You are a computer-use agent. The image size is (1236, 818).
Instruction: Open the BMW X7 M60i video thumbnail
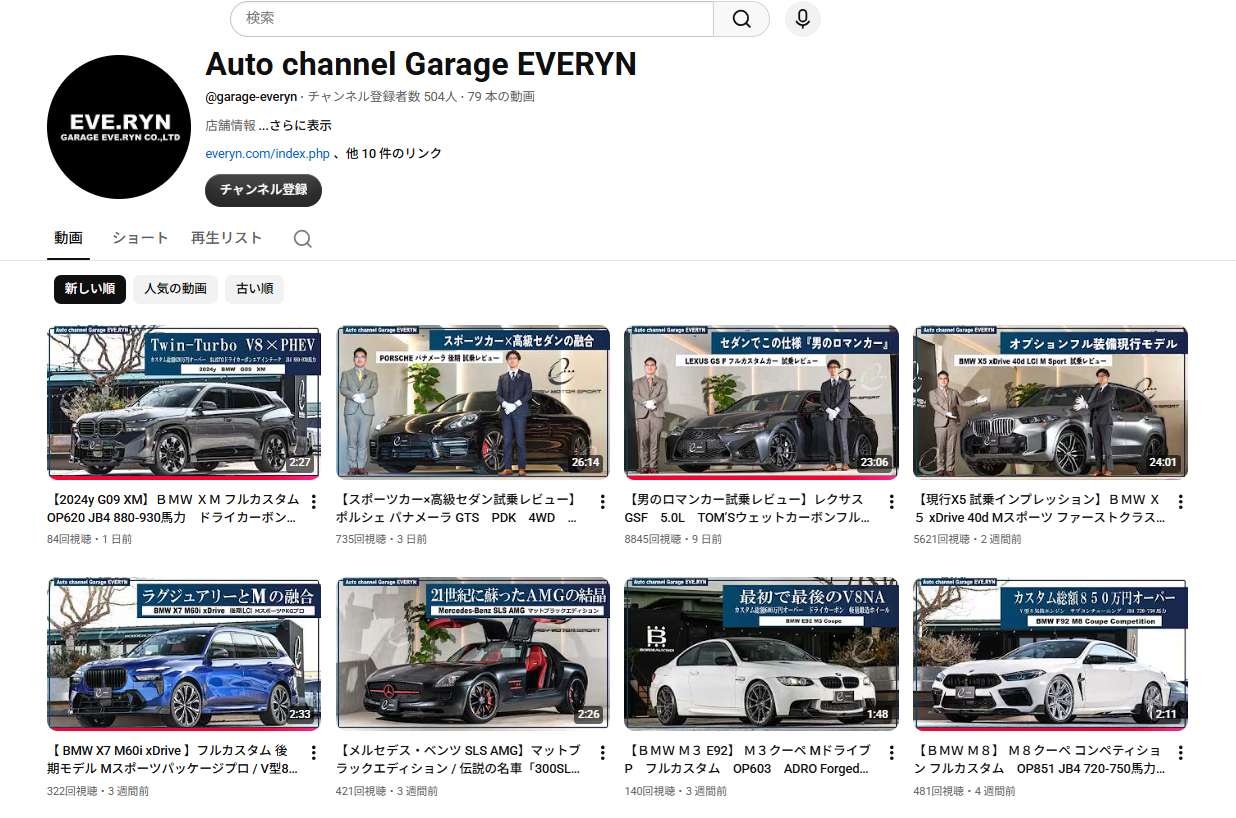tap(184, 654)
